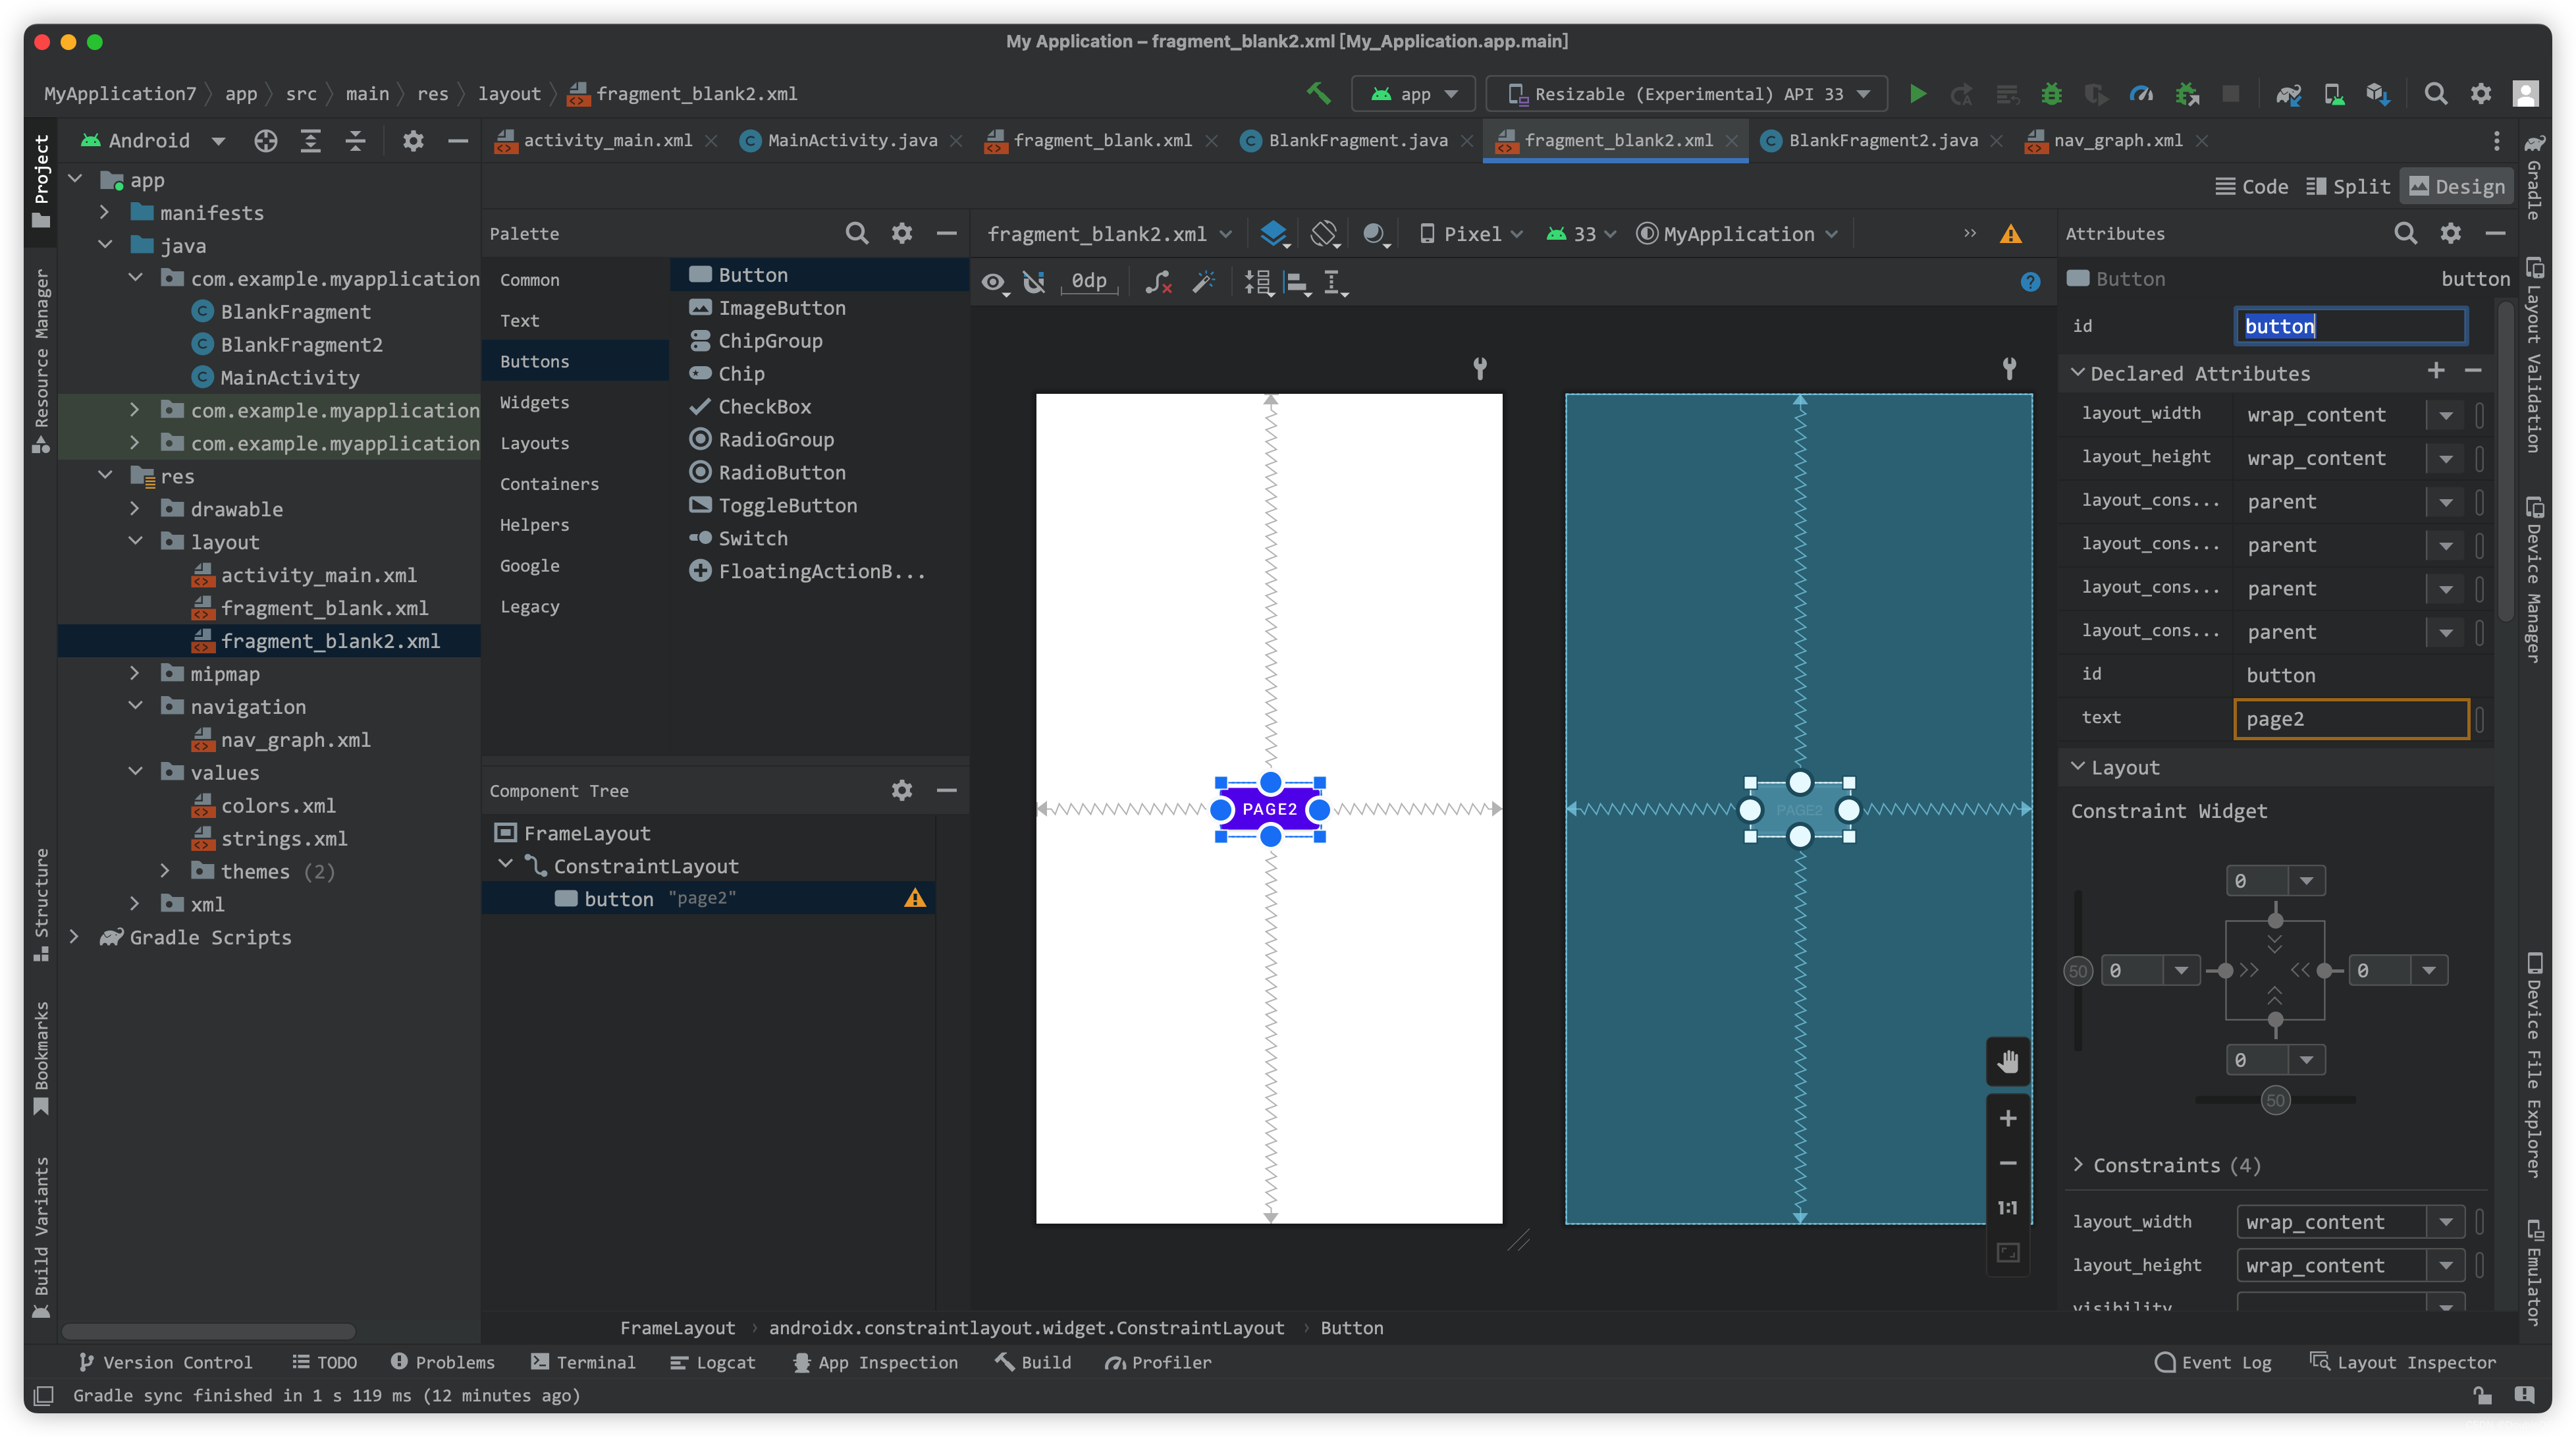Open Event Log
This screenshot has height=1437, width=2576.
pyautogui.click(x=2213, y=1362)
